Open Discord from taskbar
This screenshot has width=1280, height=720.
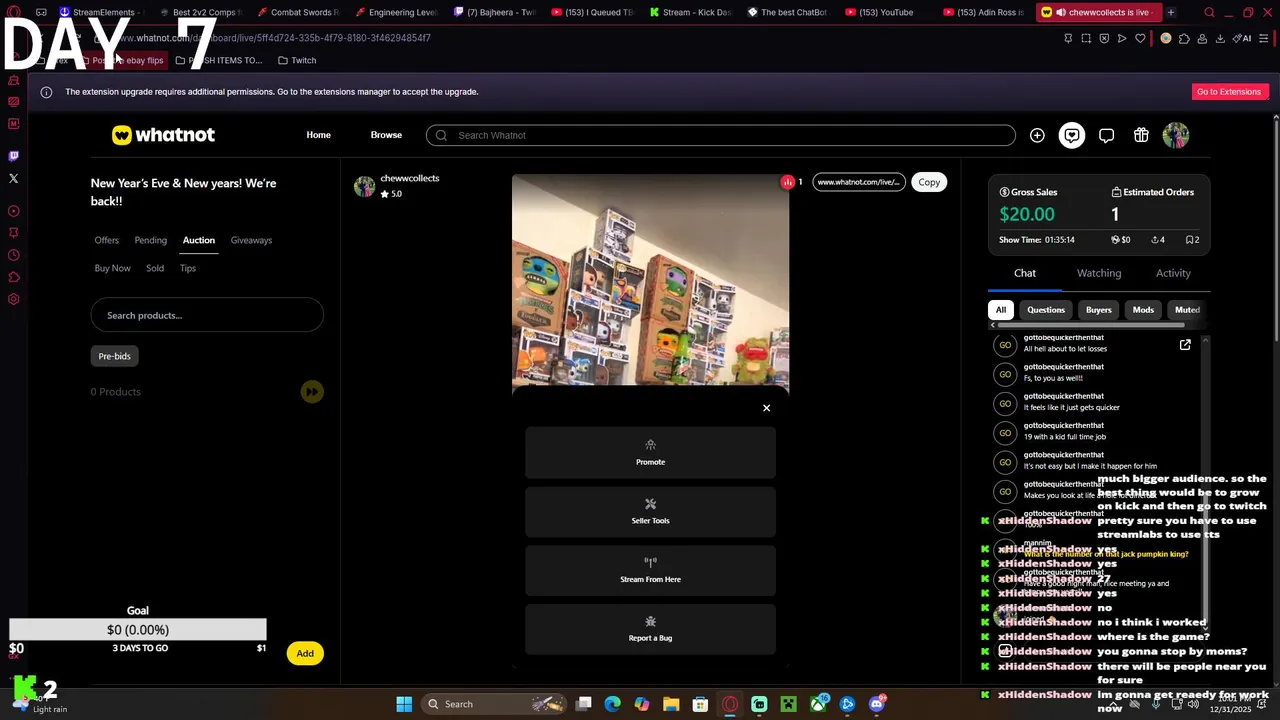pos(877,704)
